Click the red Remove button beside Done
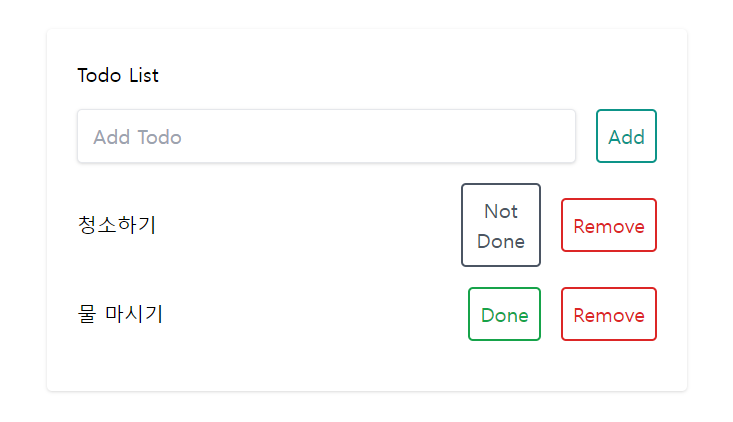The height and width of the screenshot is (422, 733). [x=609, y=314]
